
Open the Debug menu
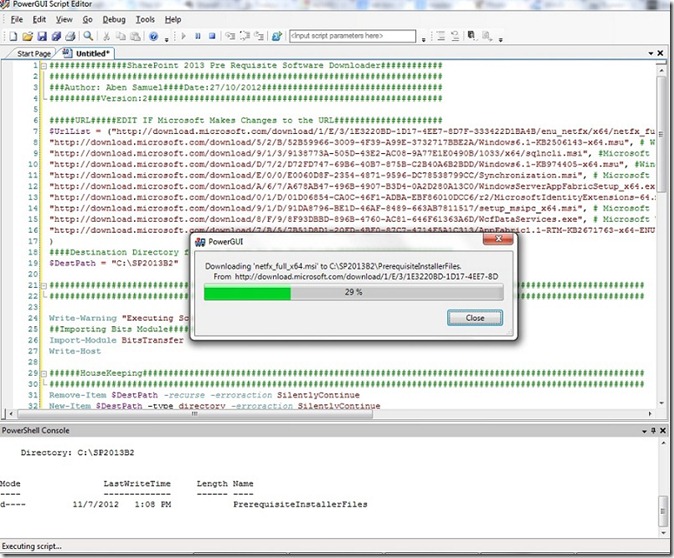pos(114,19)
